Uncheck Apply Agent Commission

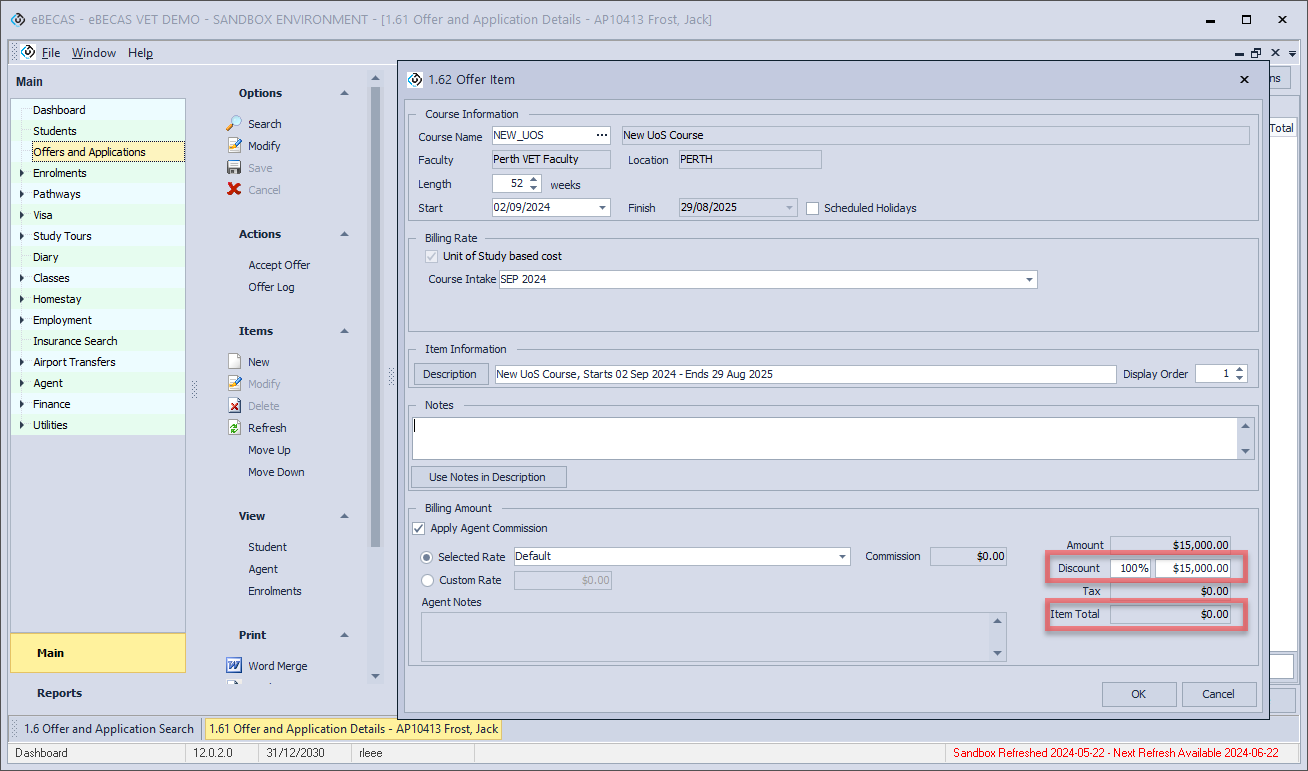418,528
